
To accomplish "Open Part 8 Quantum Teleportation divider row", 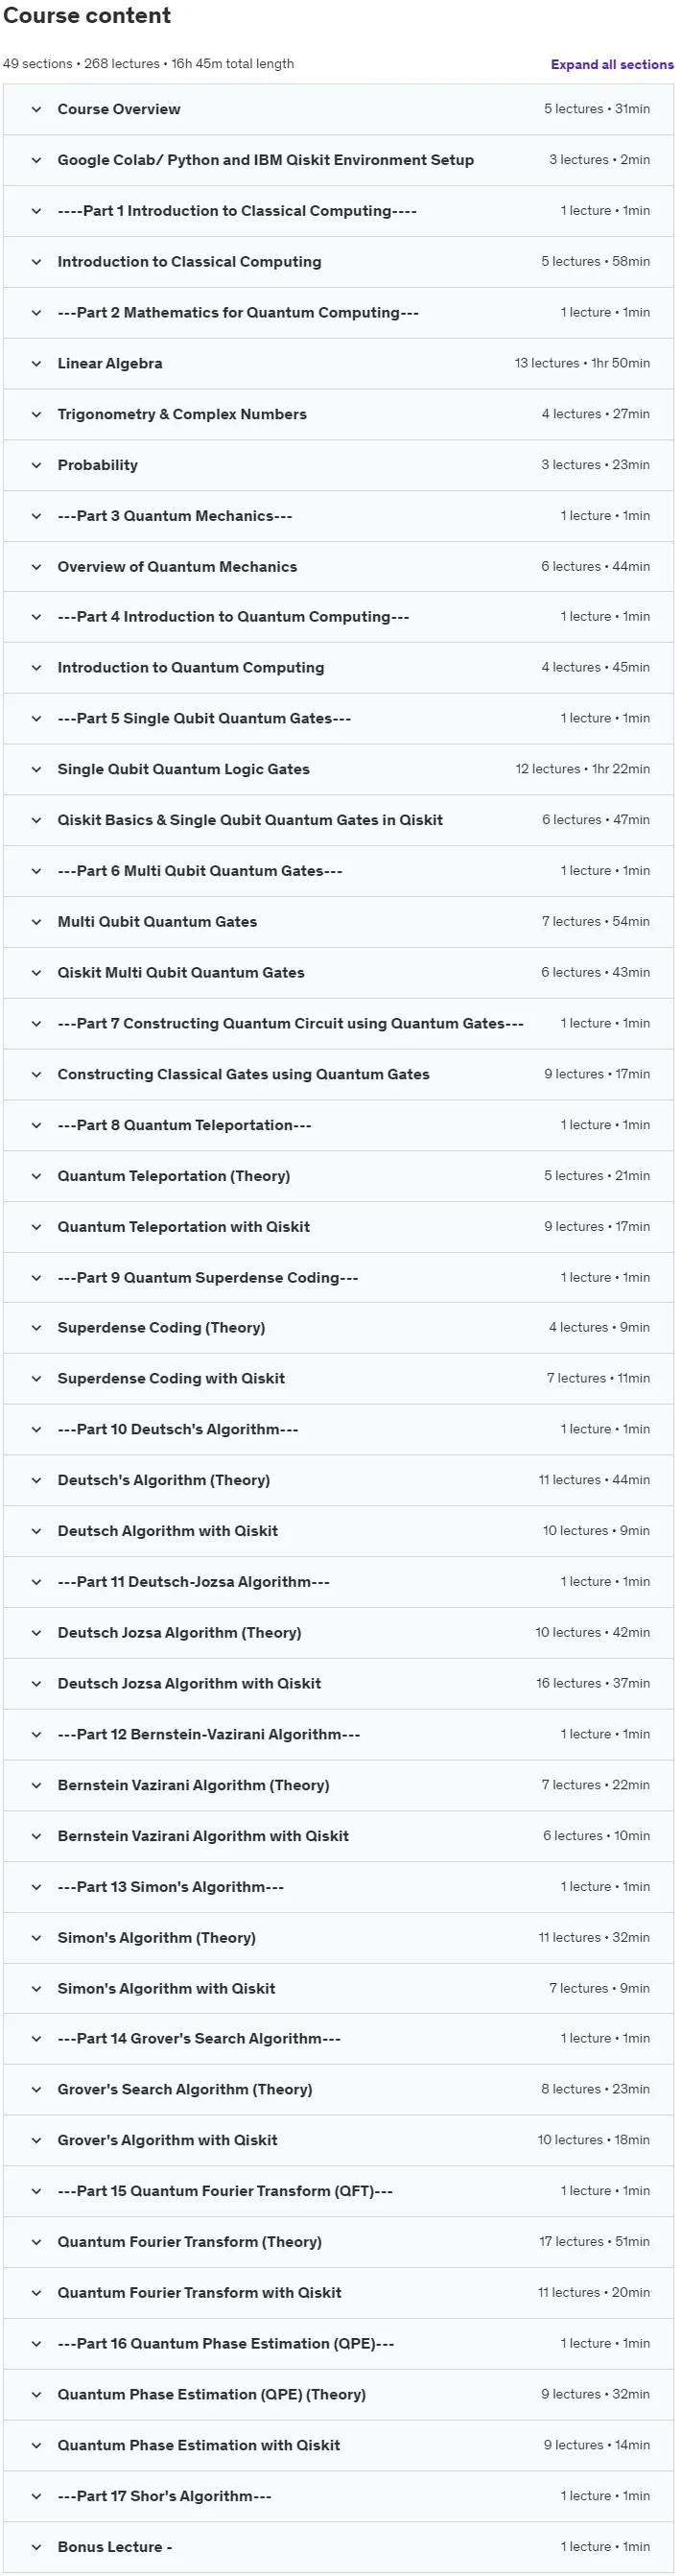I will [338, 1125].
